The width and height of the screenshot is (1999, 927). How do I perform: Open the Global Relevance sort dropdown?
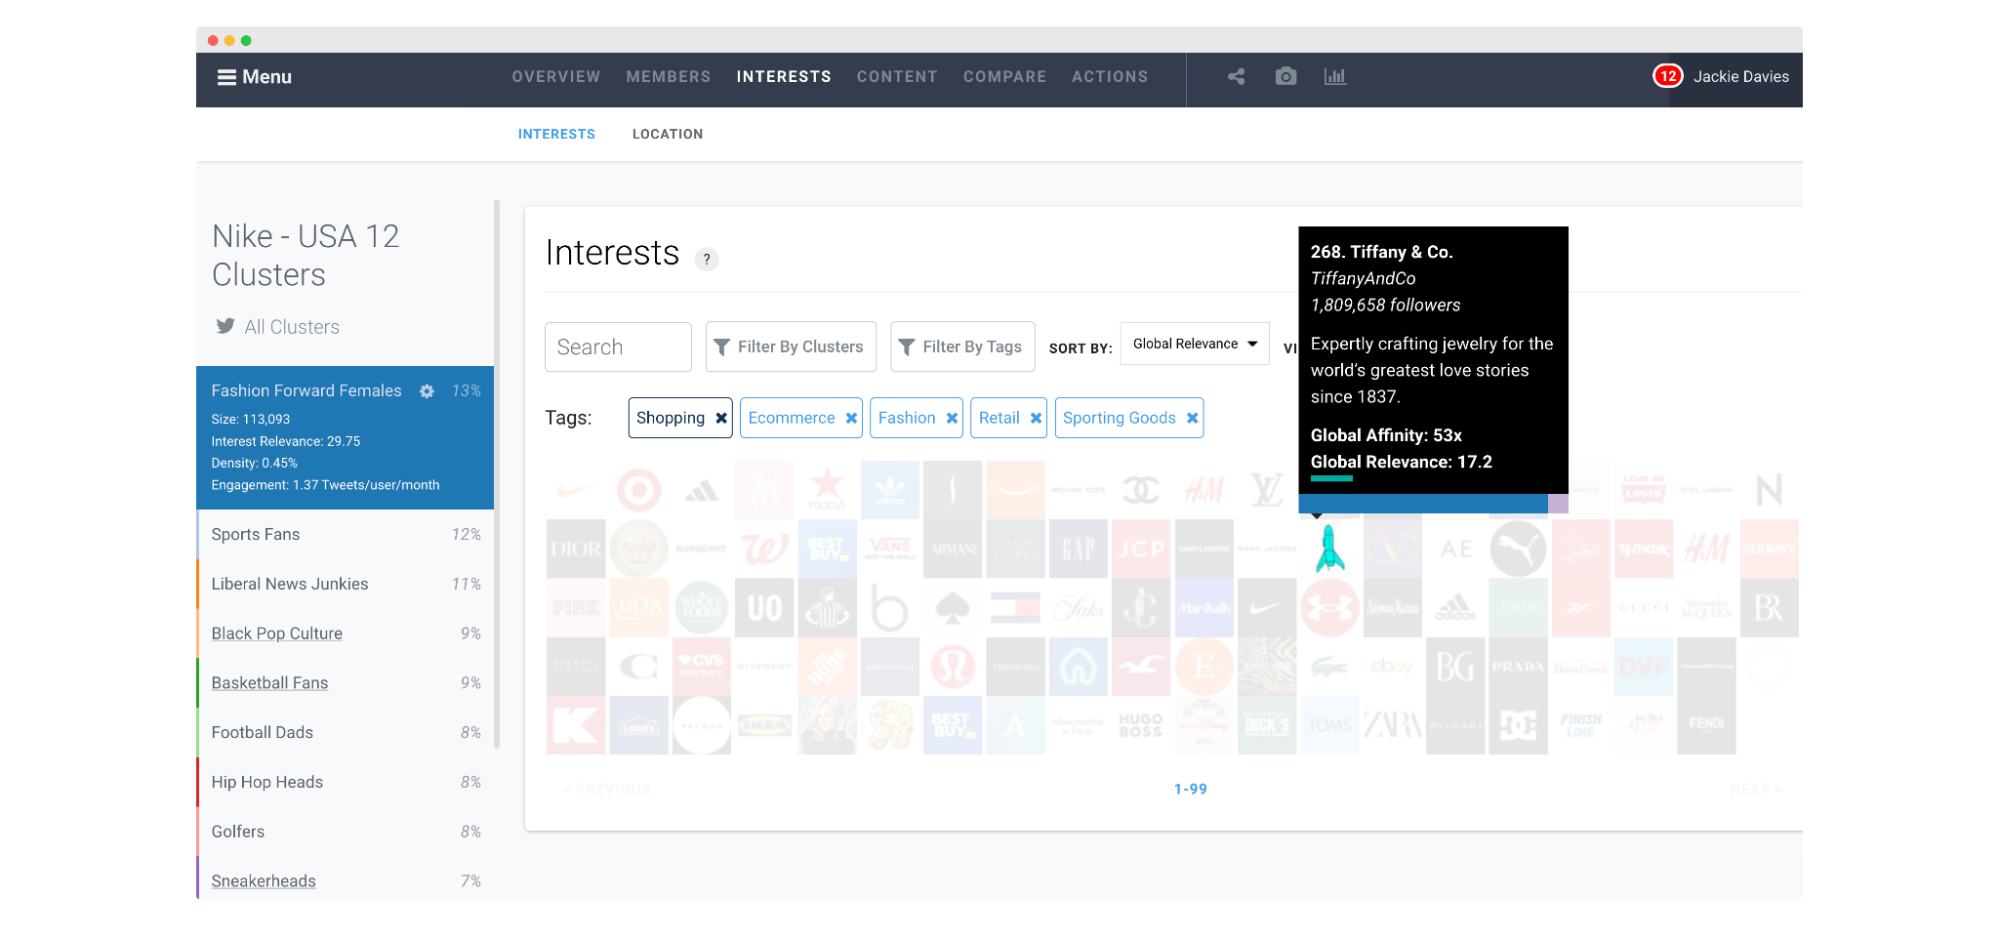pos(1195,344)
